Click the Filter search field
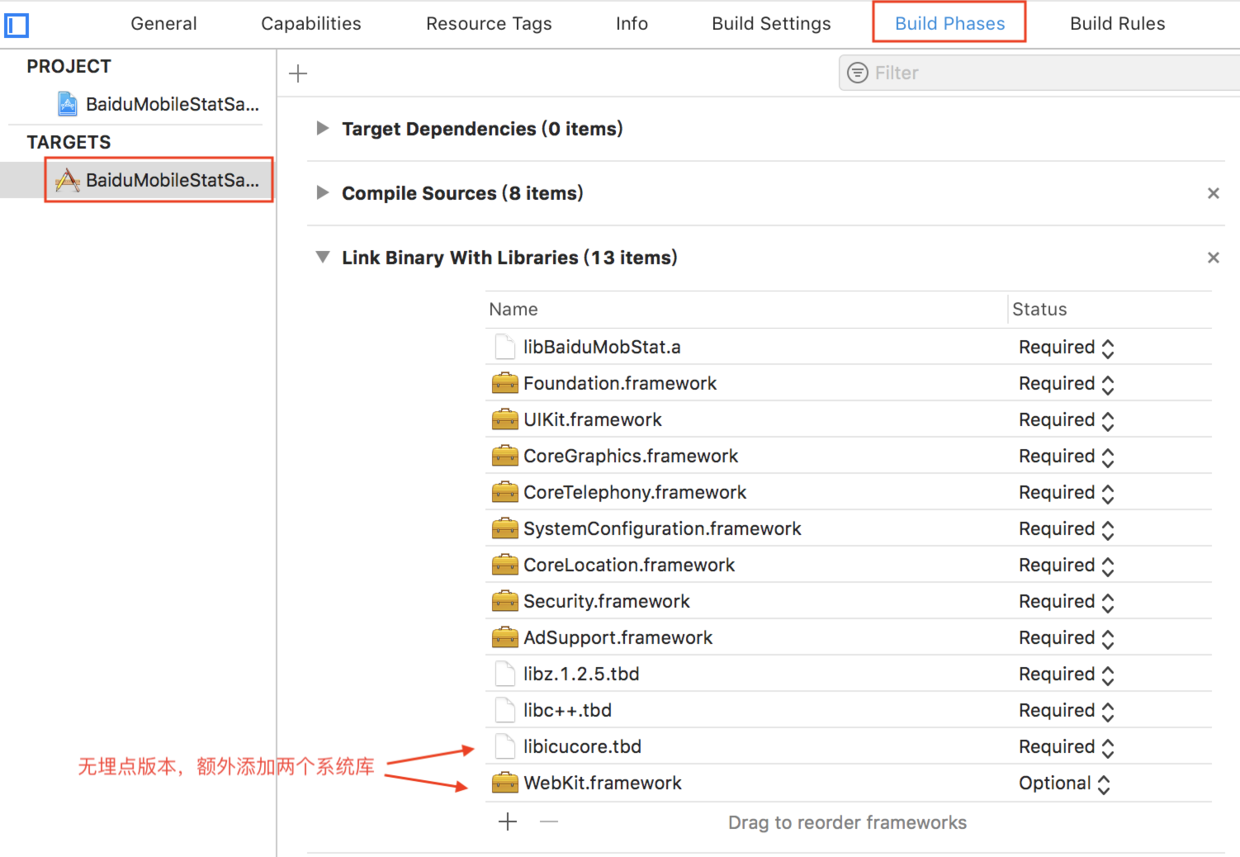 pos(1040,73)
